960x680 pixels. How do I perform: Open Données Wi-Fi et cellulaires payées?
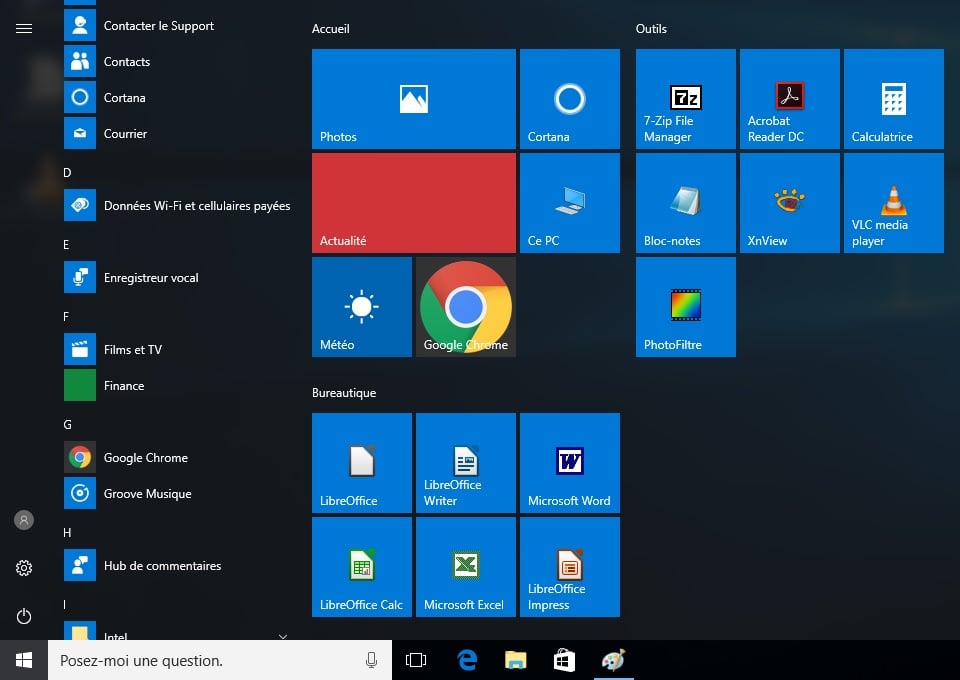click(x=178, y=206)
